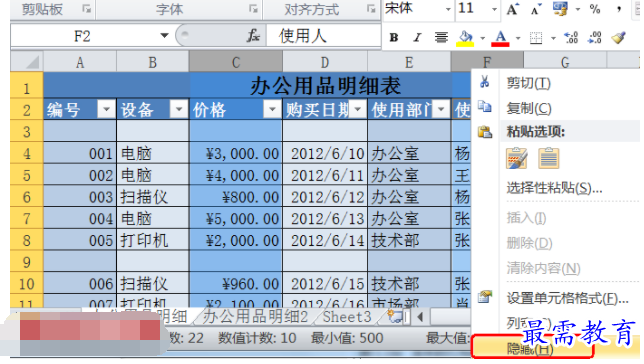Open the borders dropdown arrow
The image size is (644, 364).
tap(553, 38)
